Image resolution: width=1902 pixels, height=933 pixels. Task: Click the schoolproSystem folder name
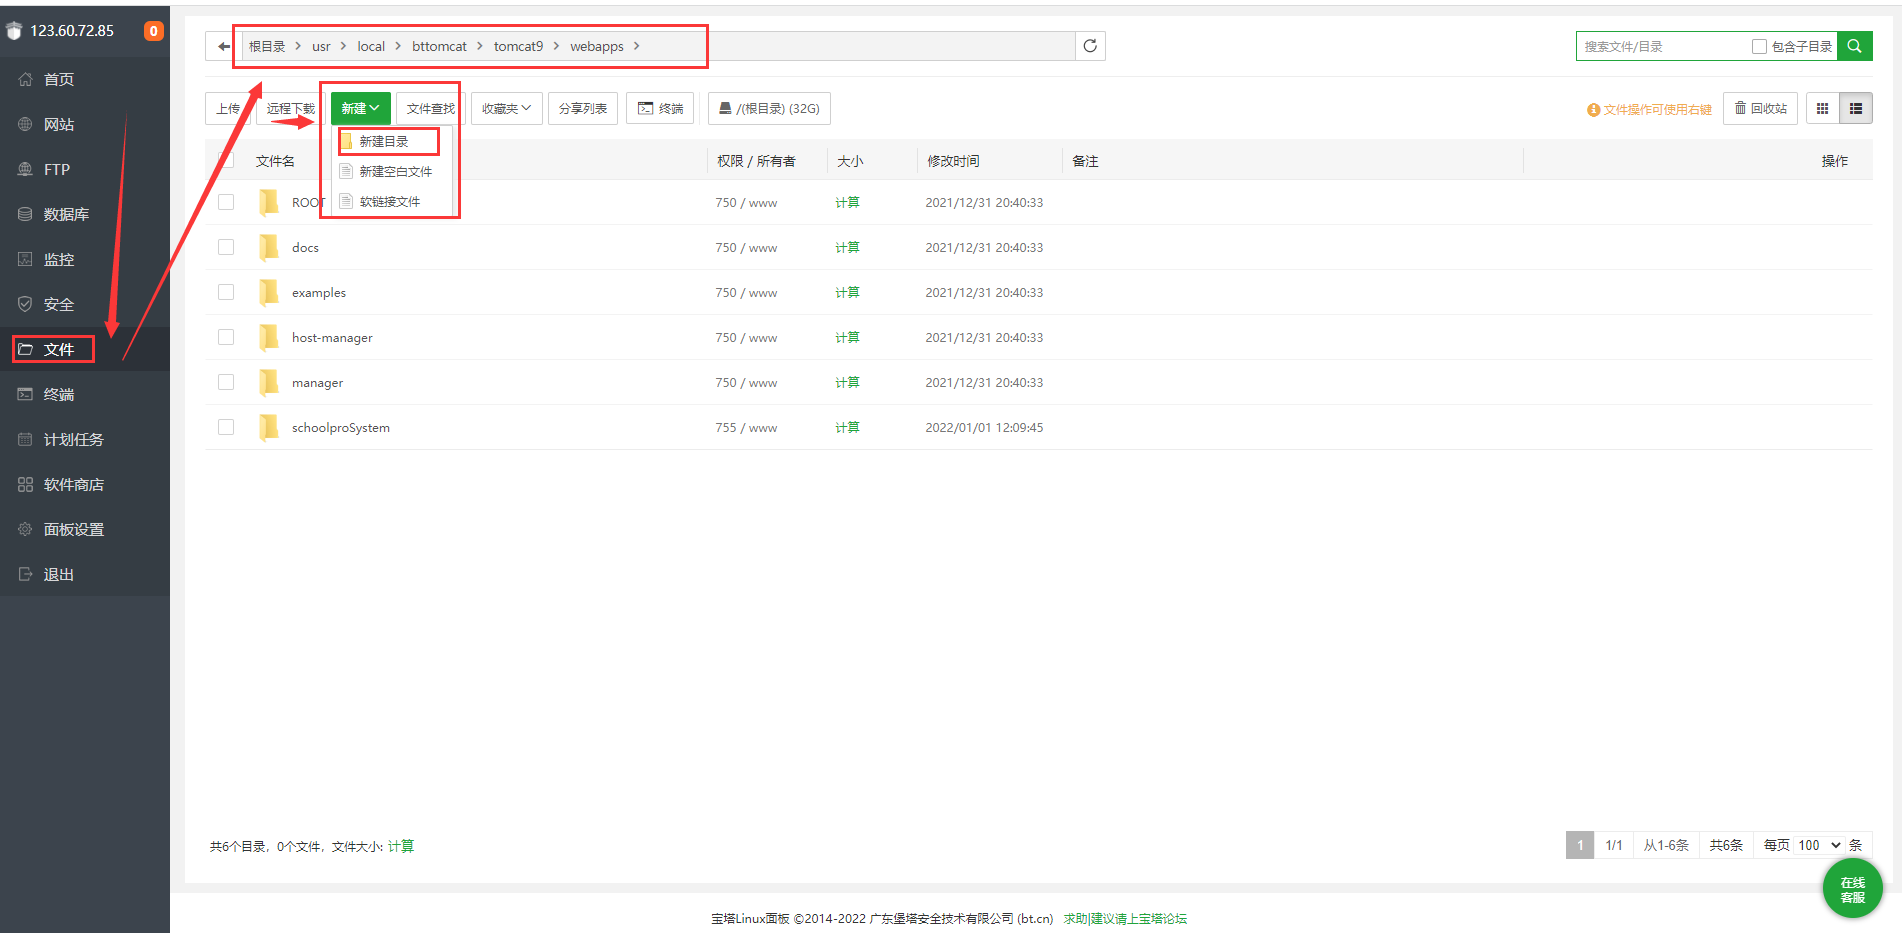pos(341,427)
